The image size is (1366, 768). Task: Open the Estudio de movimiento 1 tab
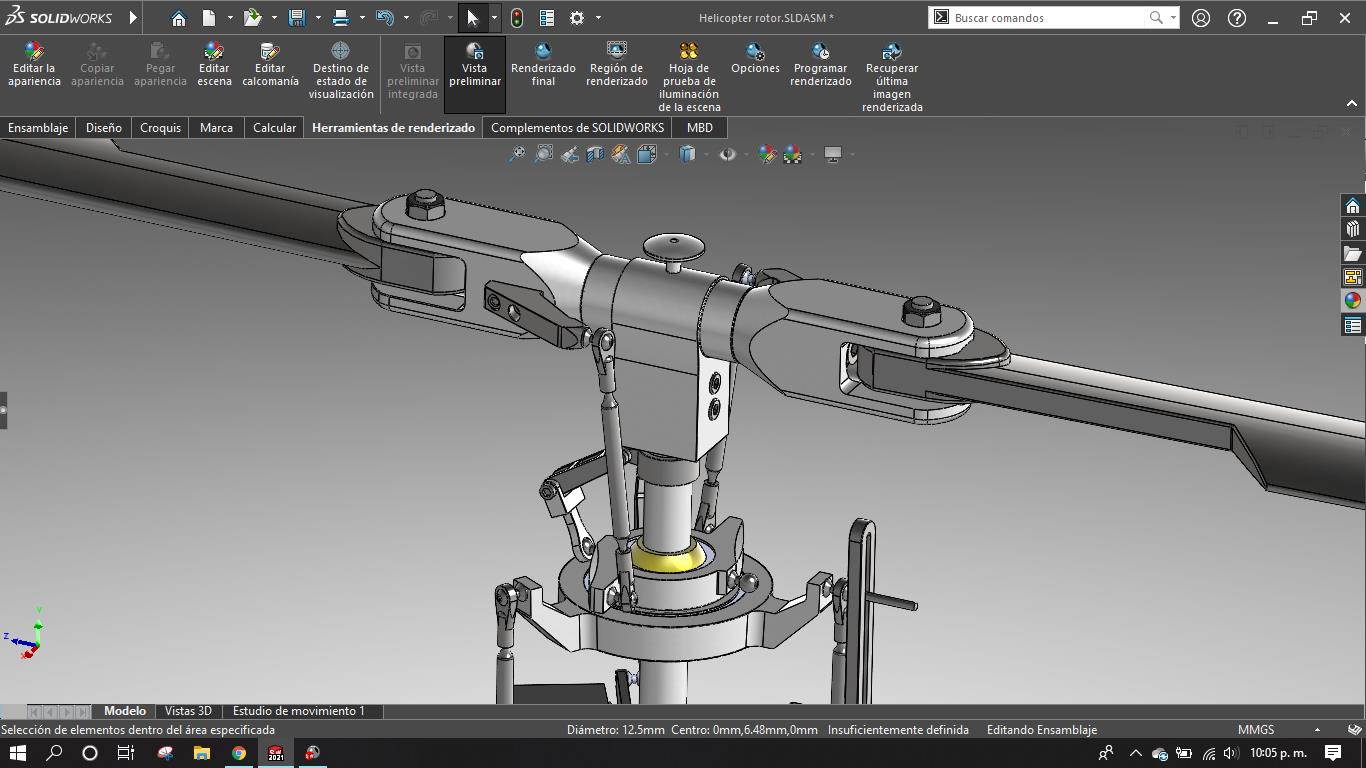(298, 711)
